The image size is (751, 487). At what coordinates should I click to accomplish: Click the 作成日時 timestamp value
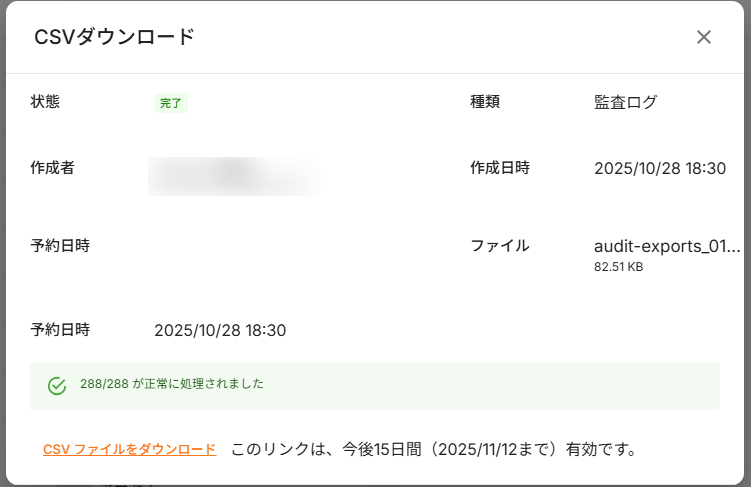click(x=659, y=168)
